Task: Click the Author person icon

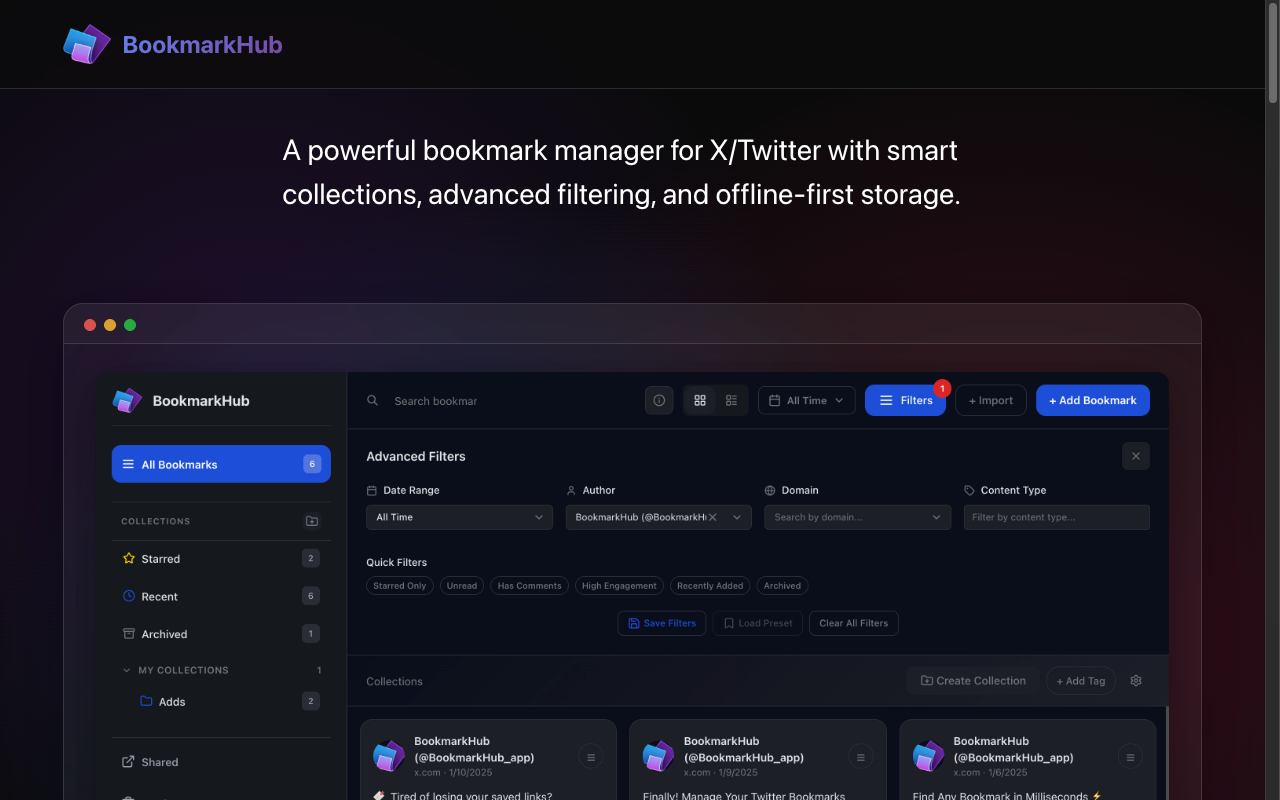Action: pyautogui.click(x=571, y=491)
